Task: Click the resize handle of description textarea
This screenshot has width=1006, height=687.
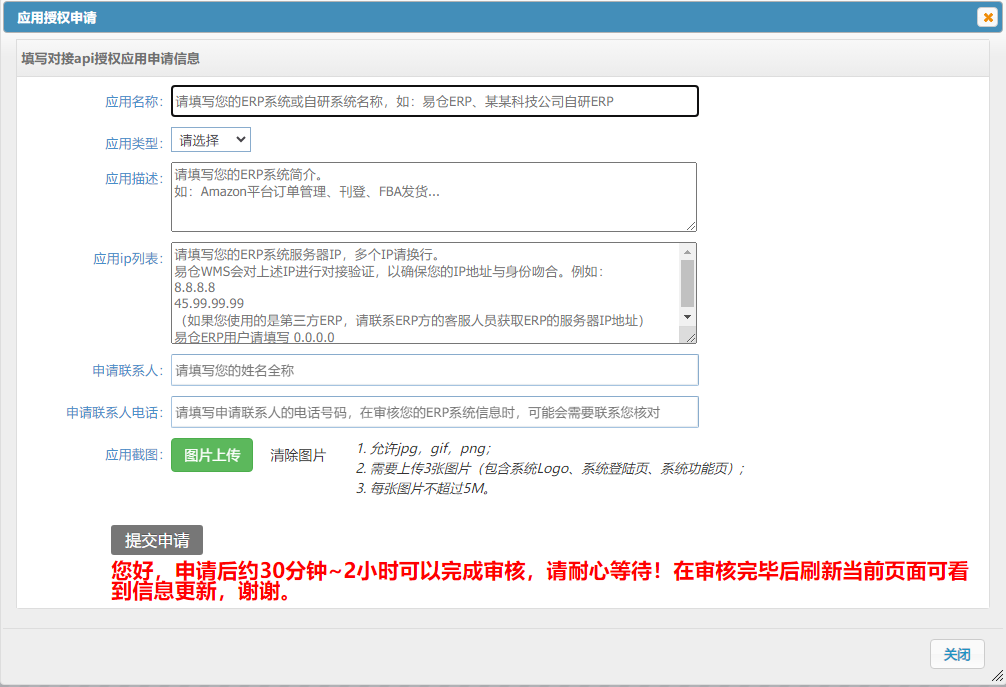Action: click(x=692, y=227)
